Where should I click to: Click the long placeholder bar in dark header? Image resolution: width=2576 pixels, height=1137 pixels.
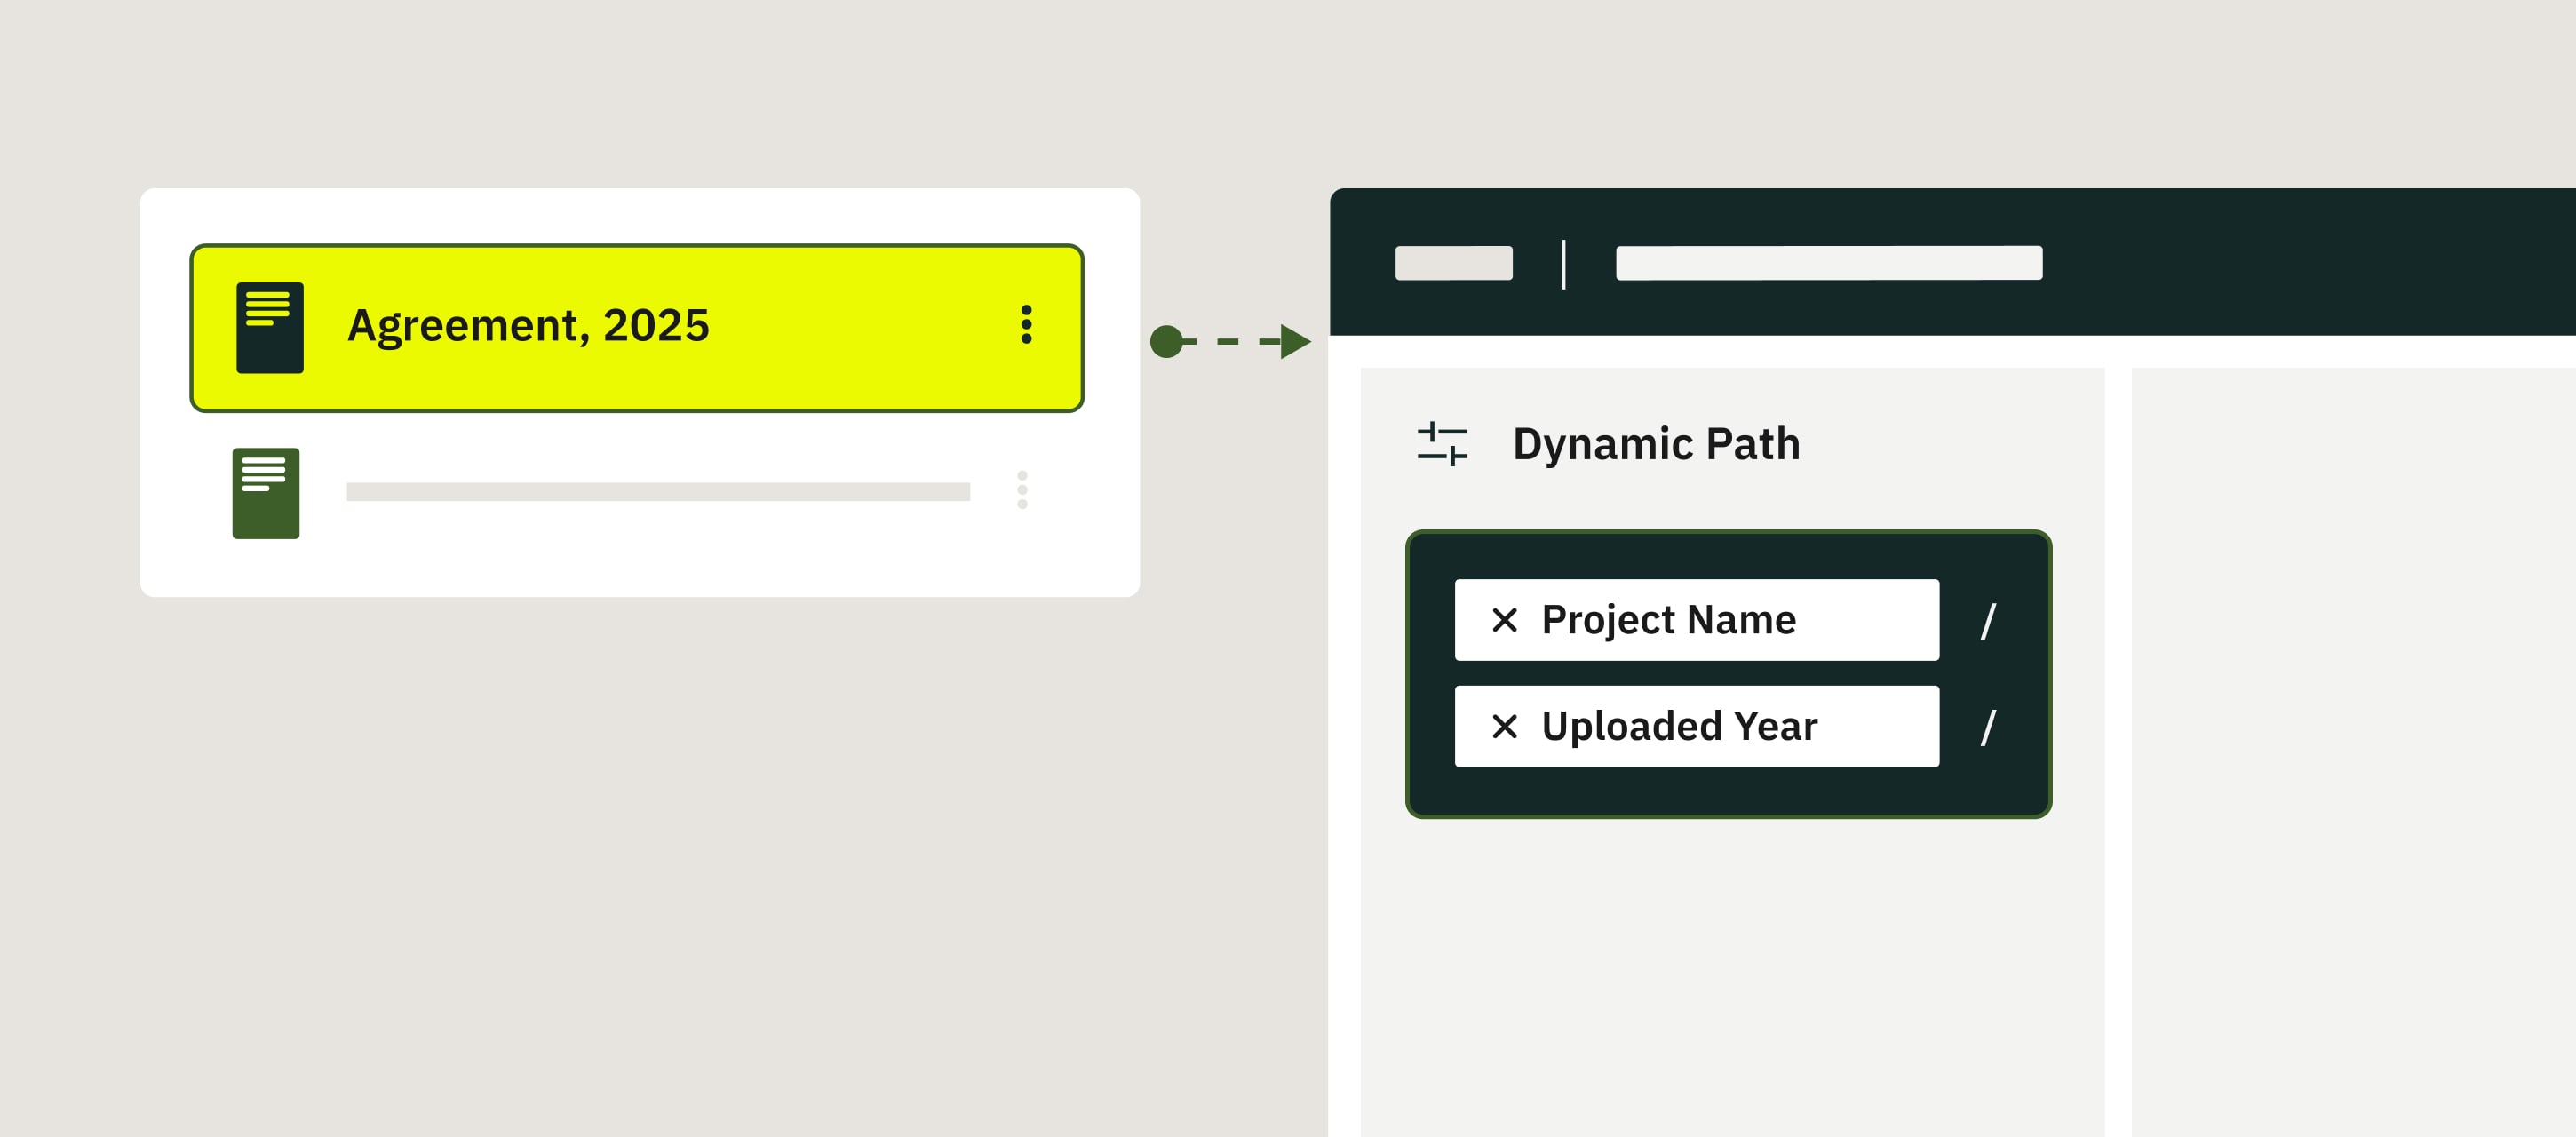pos(1828,263)
